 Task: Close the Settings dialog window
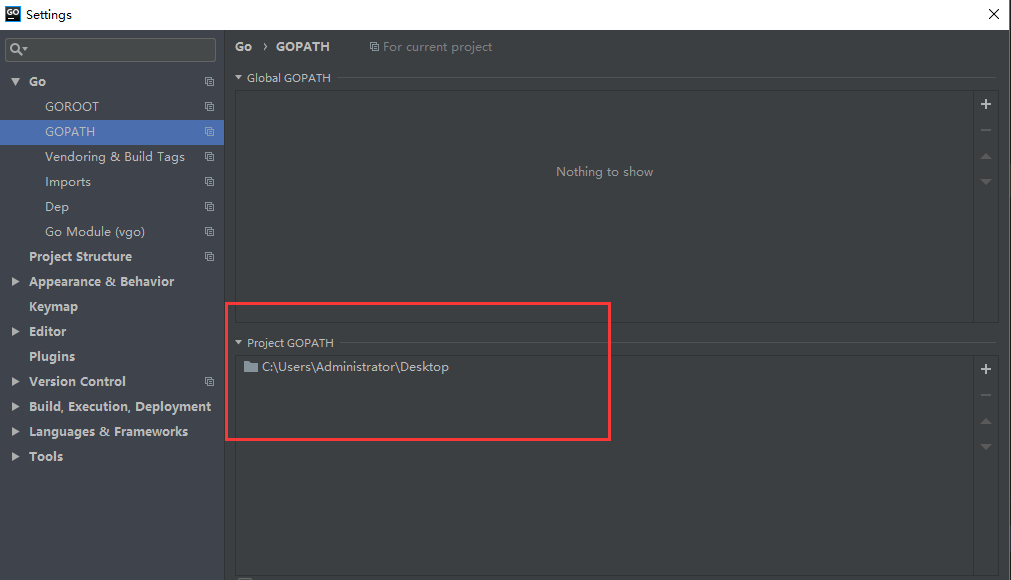(x=994, y=14)
